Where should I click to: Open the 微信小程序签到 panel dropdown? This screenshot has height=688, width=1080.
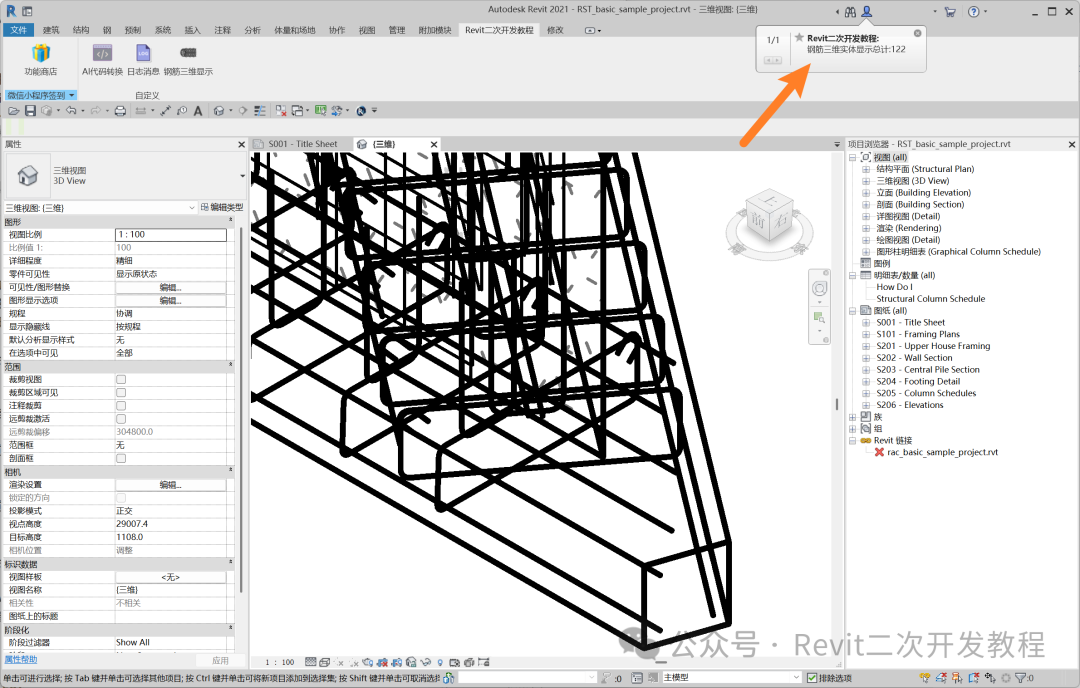(41, 95)
